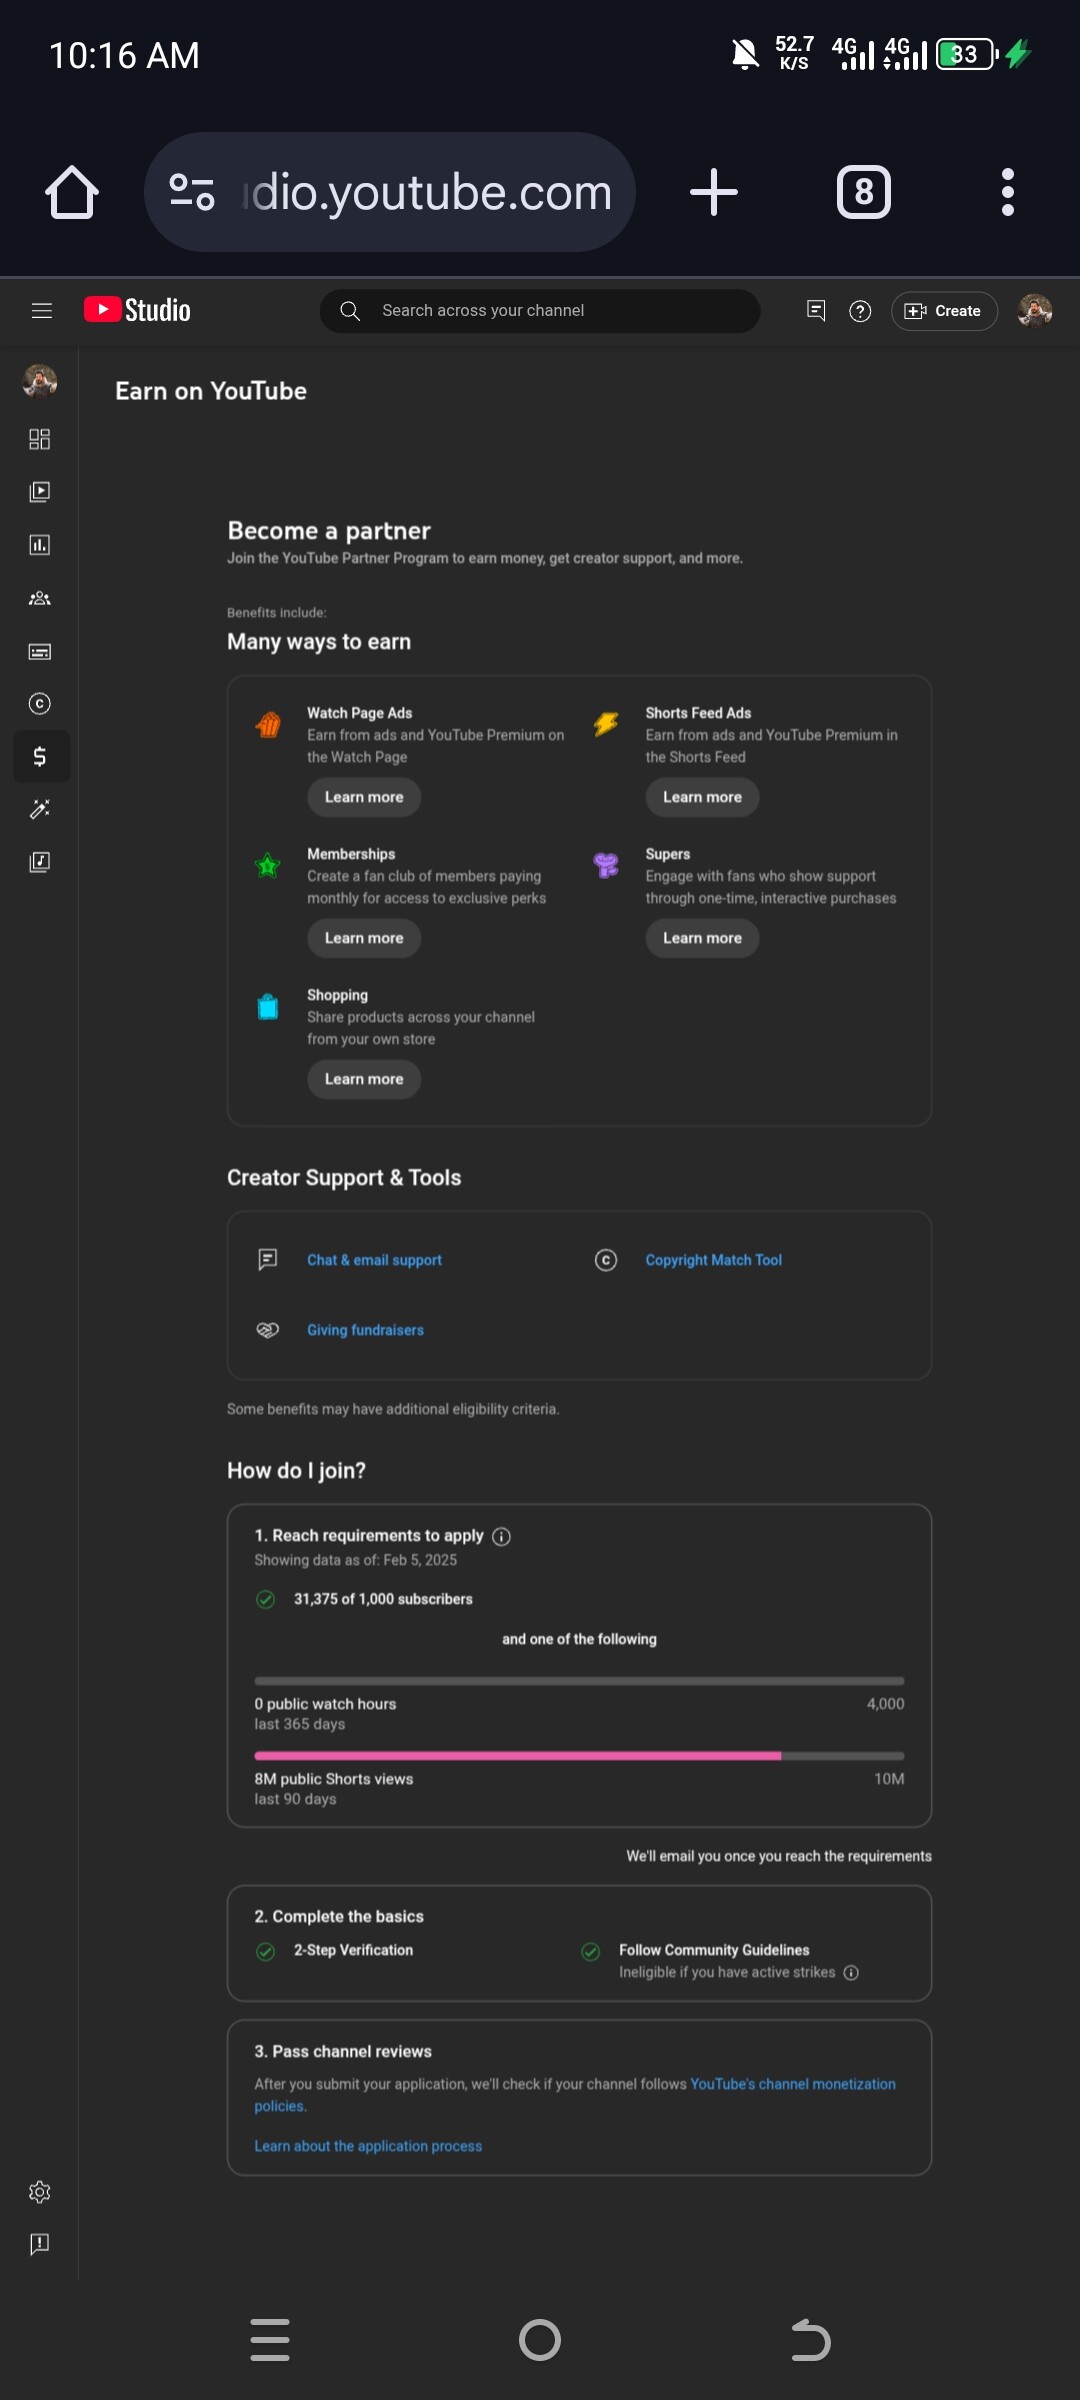
Task: Focus the Search across your channel field
Action: tap(540, 311)
